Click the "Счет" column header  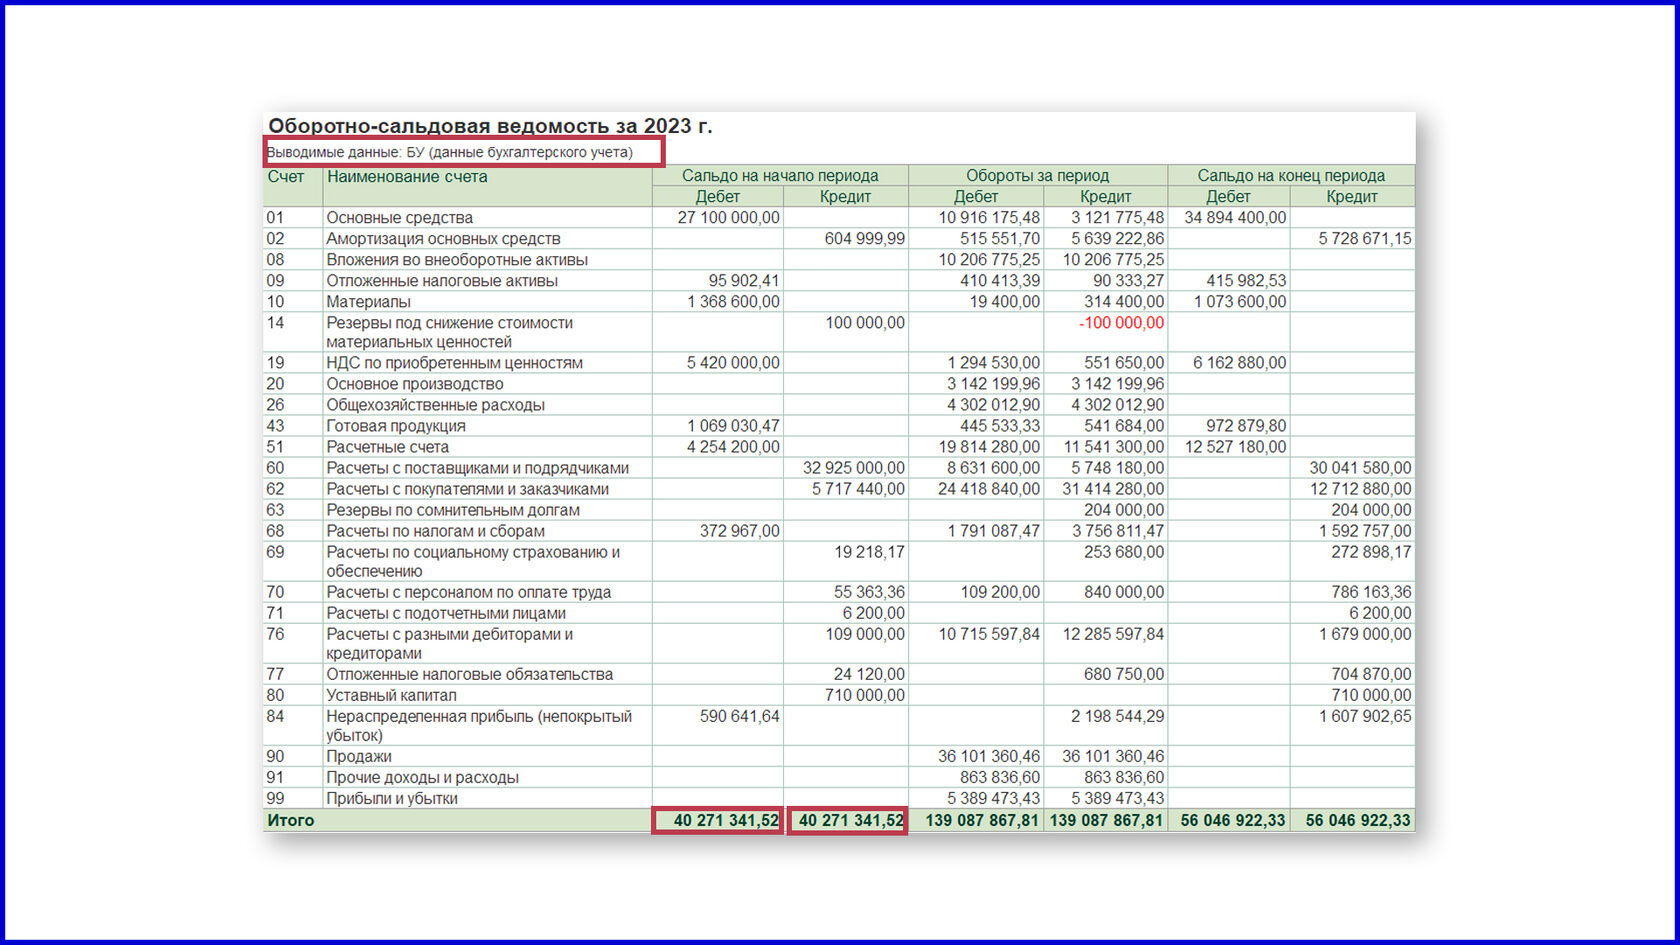pyautogui.click(x=286, y=177)
